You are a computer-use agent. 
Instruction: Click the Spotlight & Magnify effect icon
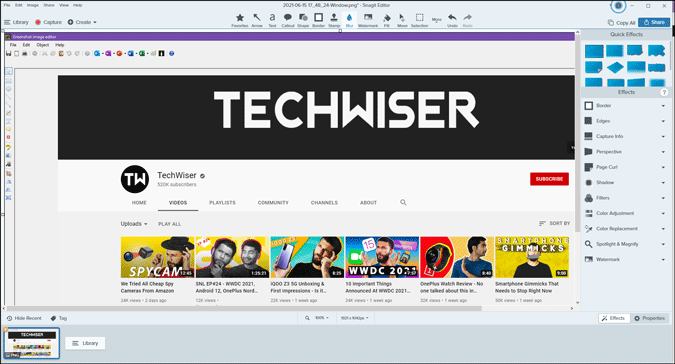tap(588, 244)
